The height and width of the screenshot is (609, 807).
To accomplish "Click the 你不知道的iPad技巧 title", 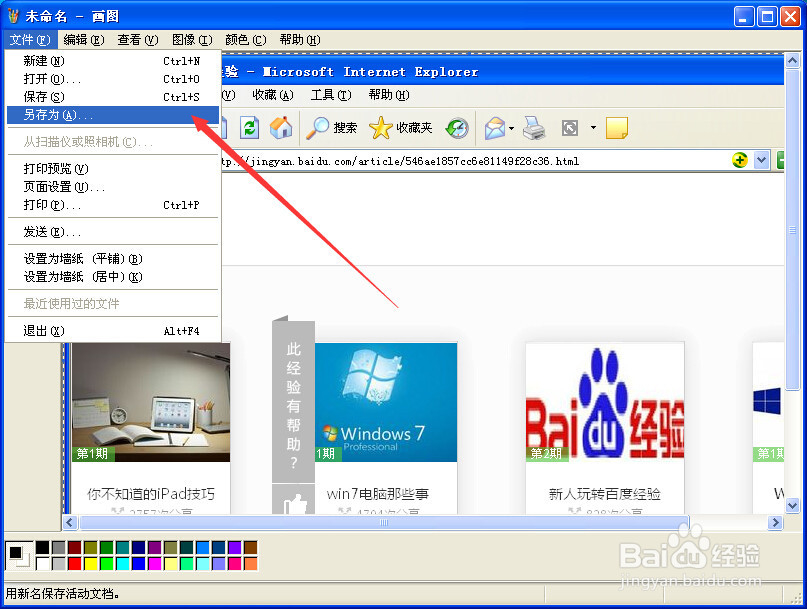I will click(151, 494).
